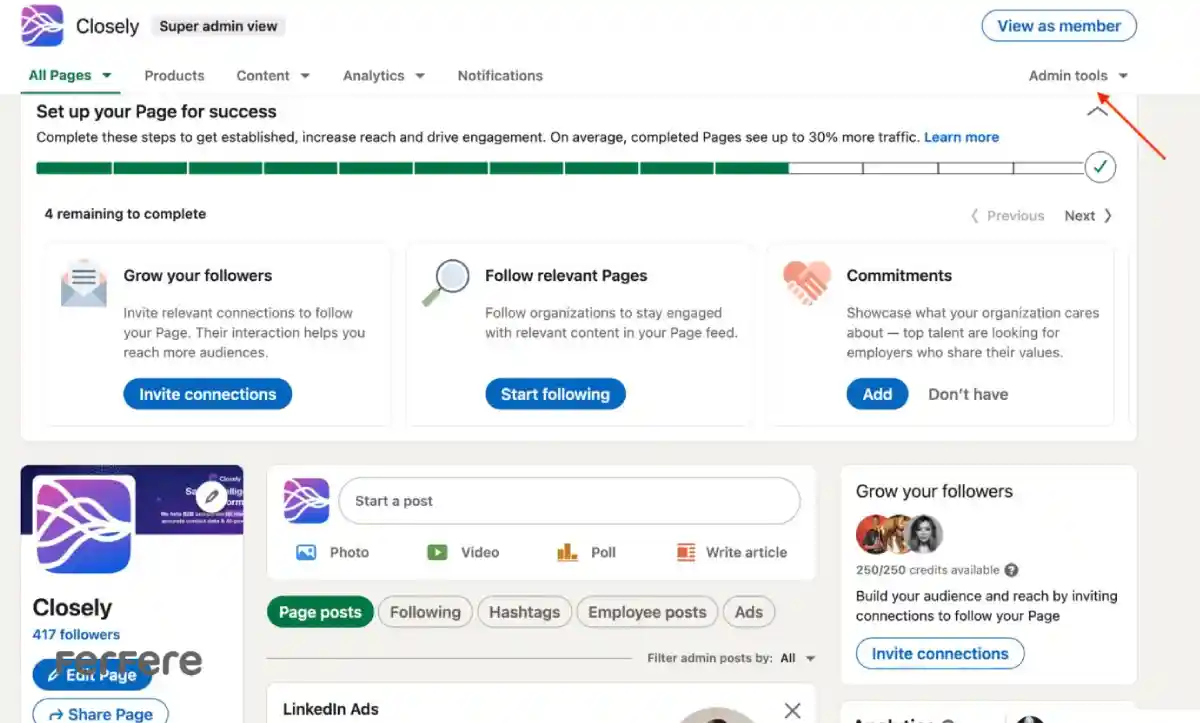Click the envelope icon on Grow your followers step
This screenshot has width=1200, height=723.
pos(83,282)
